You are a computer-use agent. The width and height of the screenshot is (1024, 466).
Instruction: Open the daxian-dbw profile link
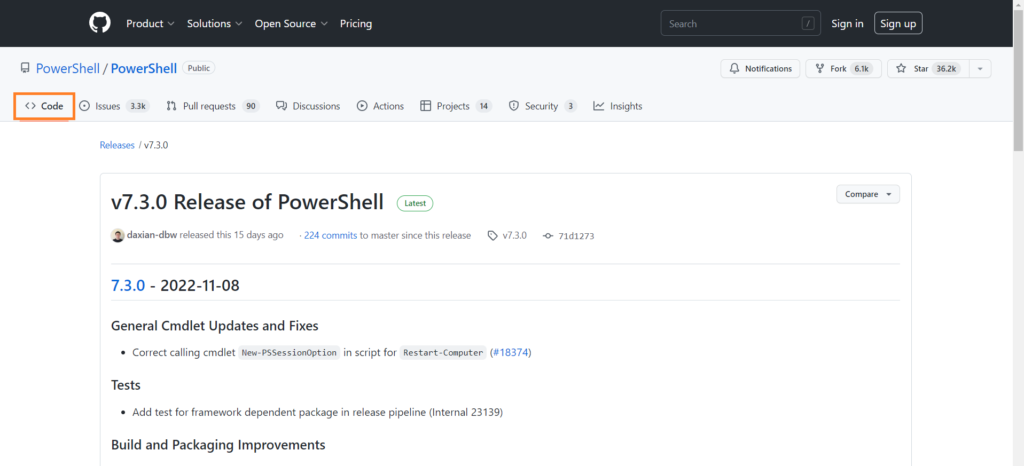click(x=152, y=235)
